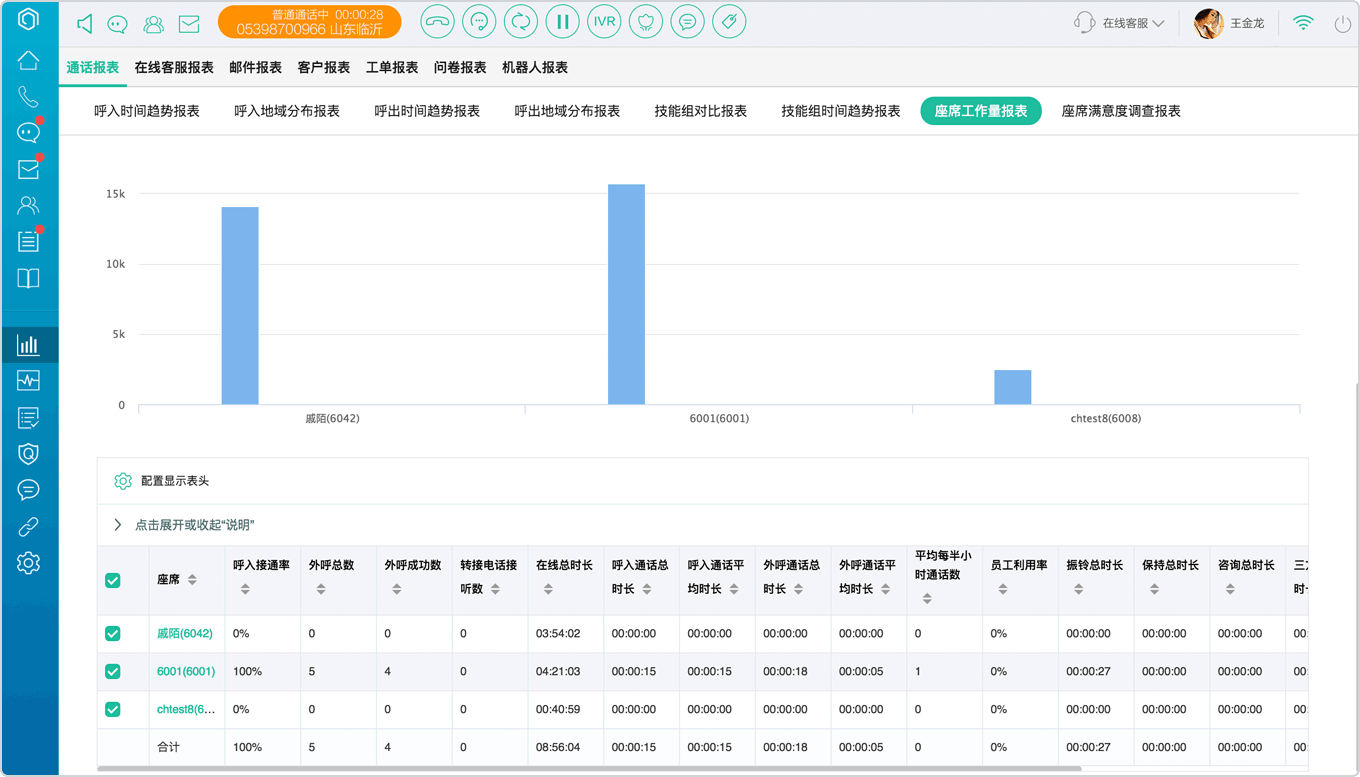
Task: Click the tallest bar for 6001(6001)
Action: coord(627,294)
